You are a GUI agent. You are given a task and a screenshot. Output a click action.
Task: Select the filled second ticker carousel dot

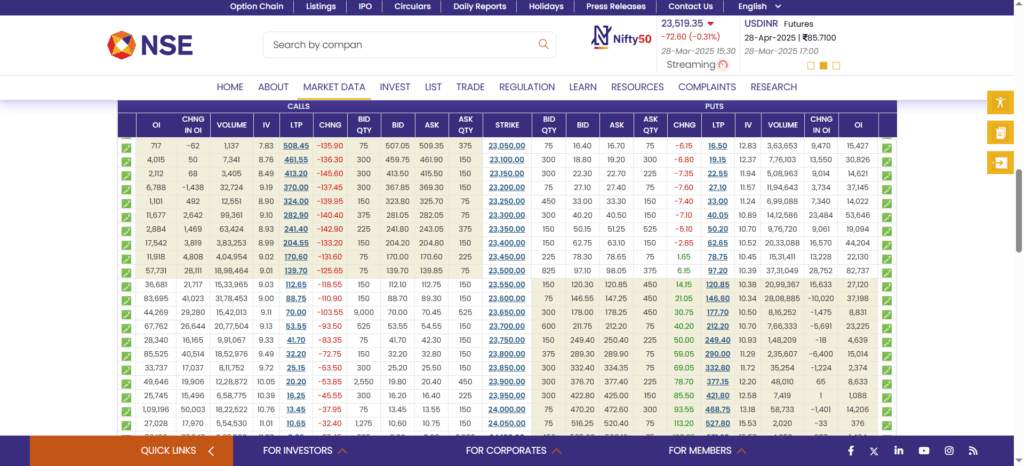coord(824,65)
